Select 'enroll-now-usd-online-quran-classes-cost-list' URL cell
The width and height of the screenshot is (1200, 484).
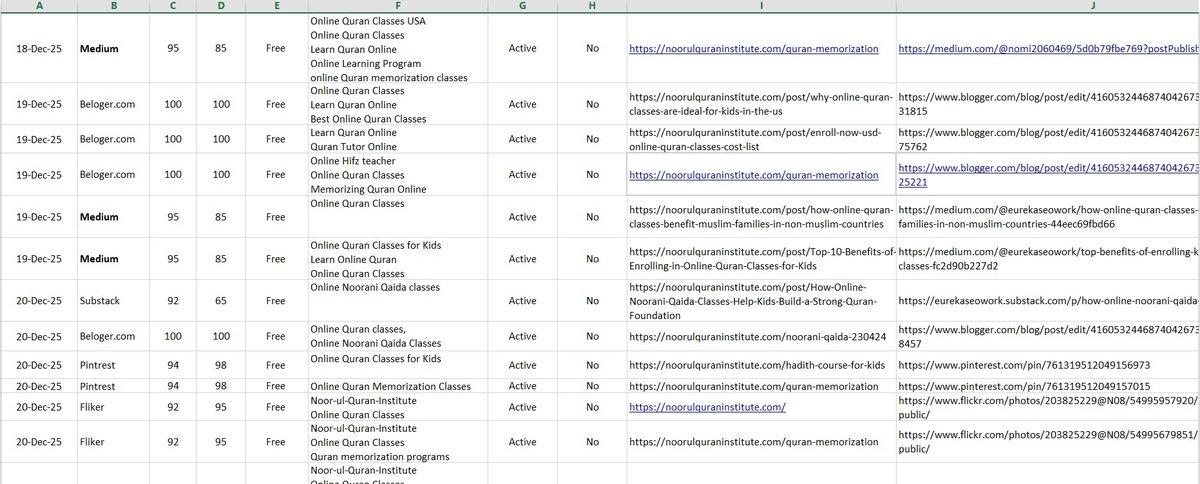click(761, 139)
